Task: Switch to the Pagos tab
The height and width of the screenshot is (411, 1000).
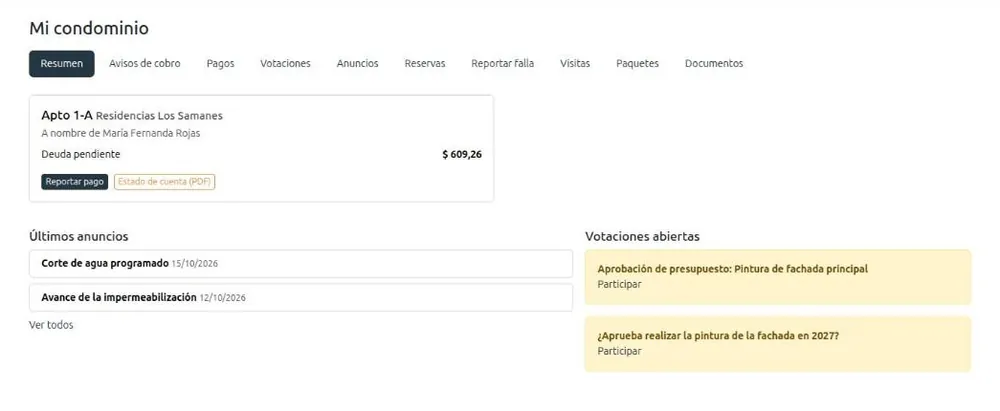Action: point(221,64)
